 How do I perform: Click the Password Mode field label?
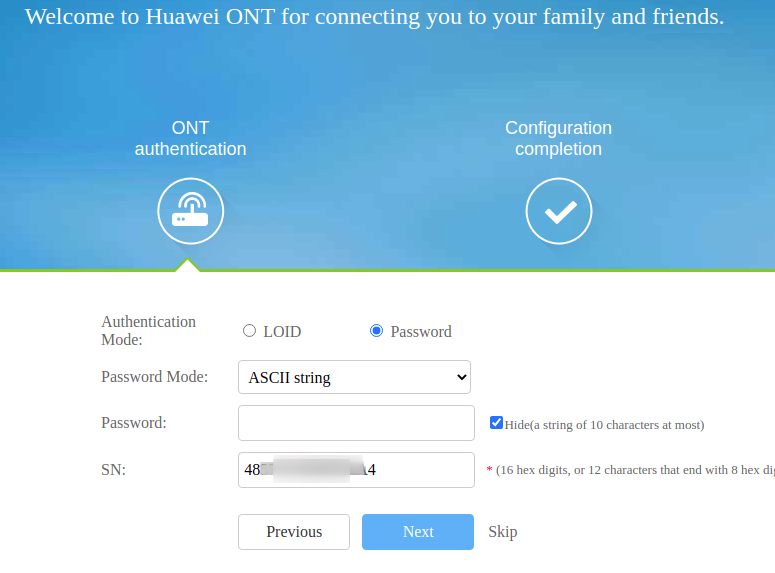click(x=155, y=377)
